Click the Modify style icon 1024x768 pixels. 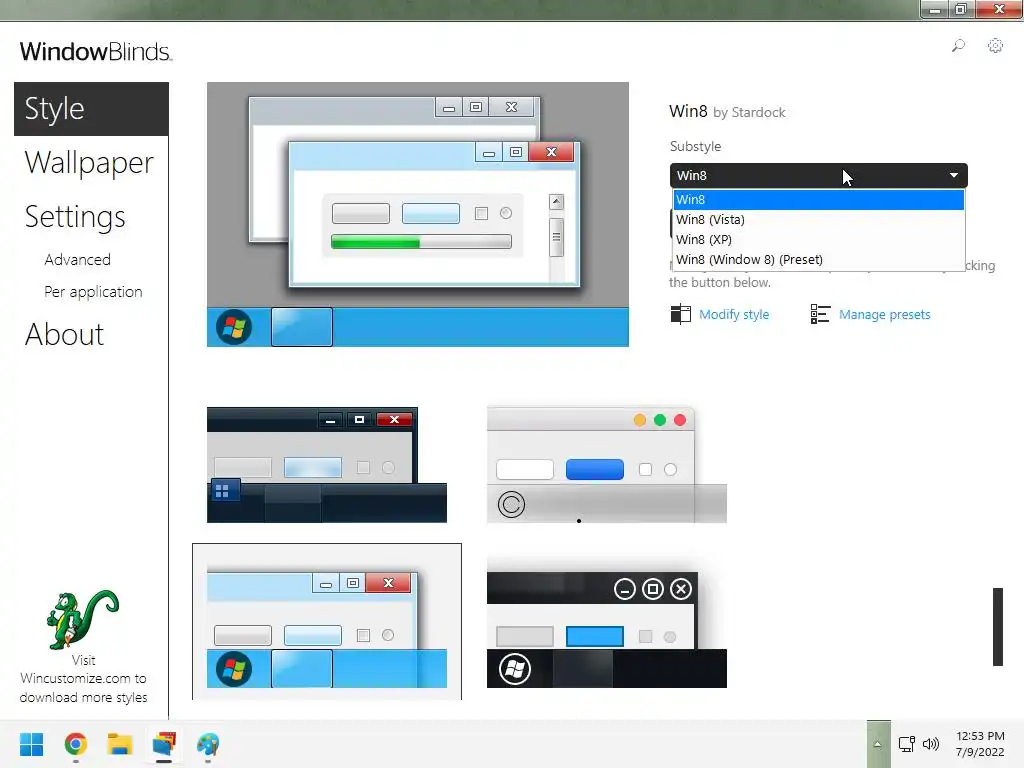coord(680,314)
